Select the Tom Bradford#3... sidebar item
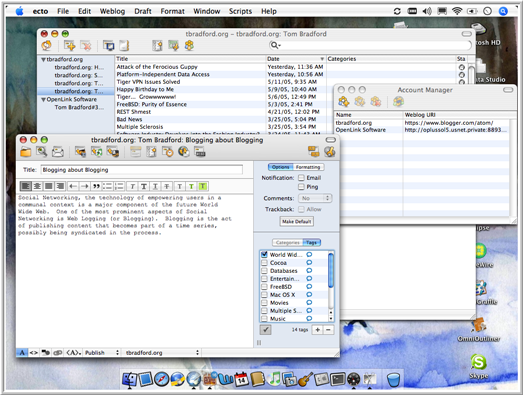 point(79,107)
